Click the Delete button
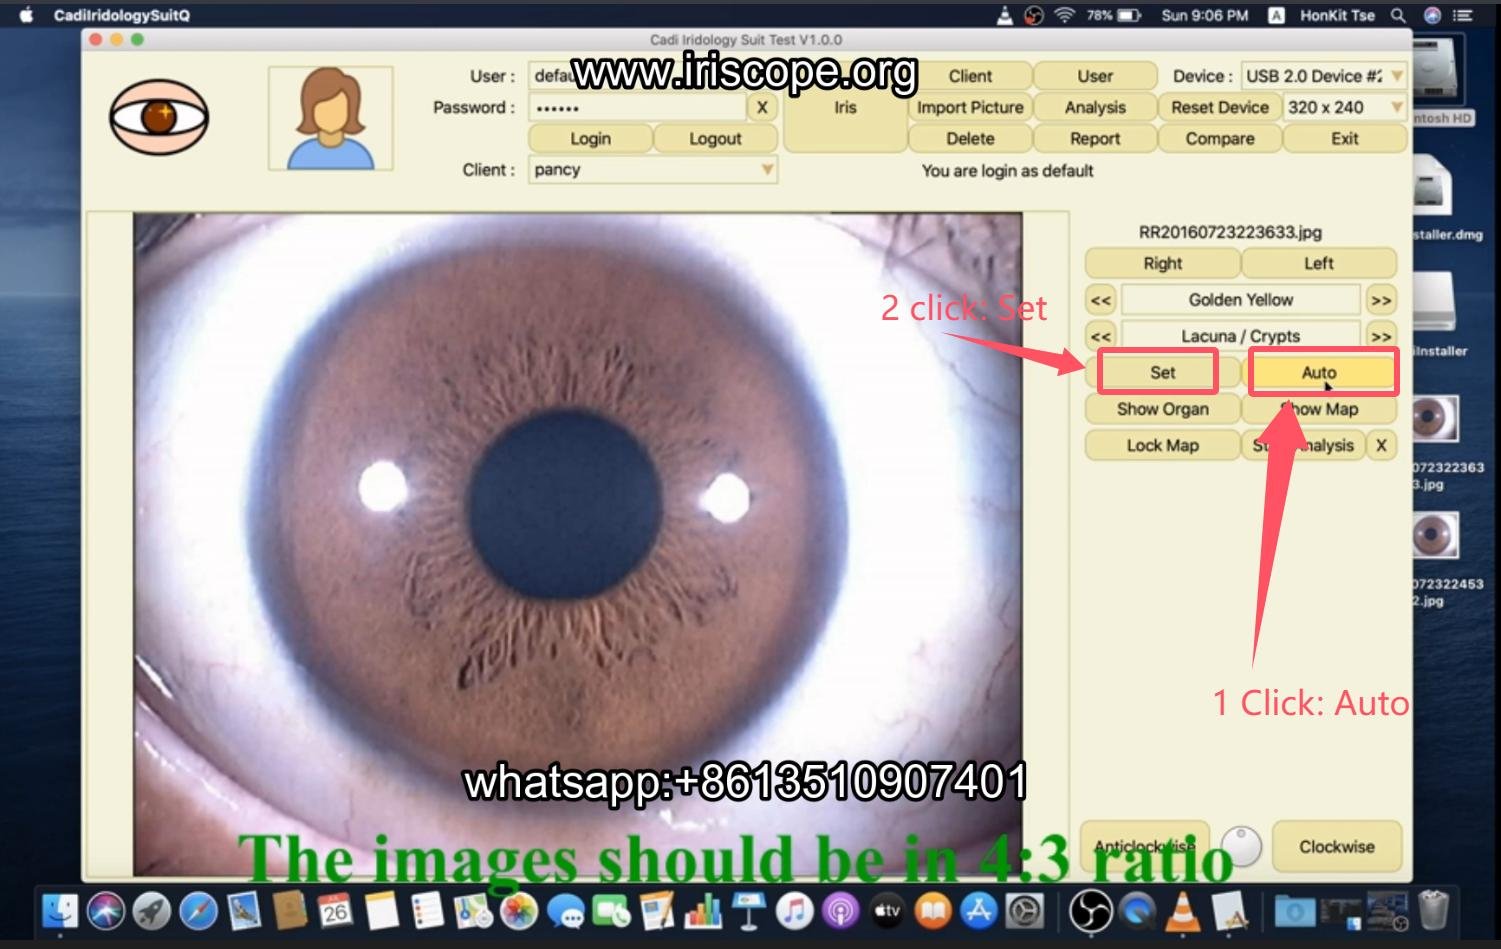This screenshot has height=949, width=1501. coord(970,139)
